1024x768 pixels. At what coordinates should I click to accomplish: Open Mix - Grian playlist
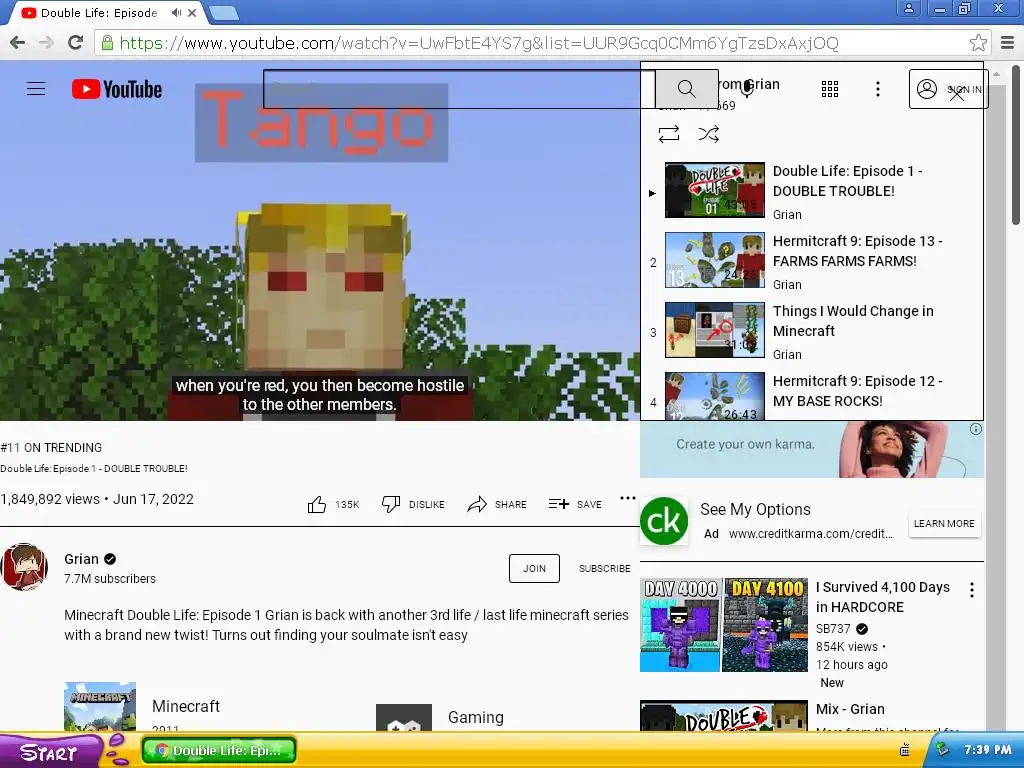[850, 709]
